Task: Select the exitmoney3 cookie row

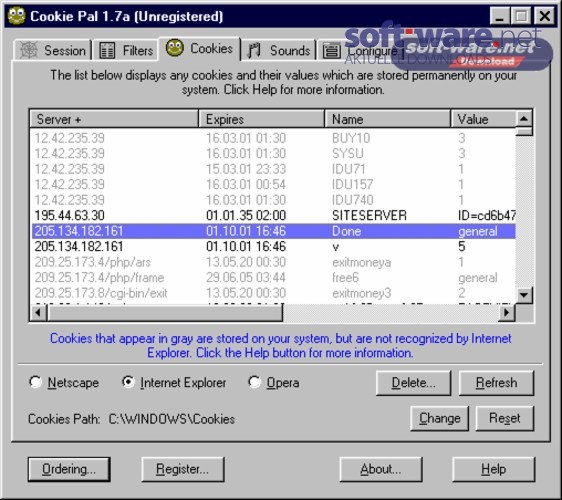Action: pyautogui.click(x=273, y=293)
